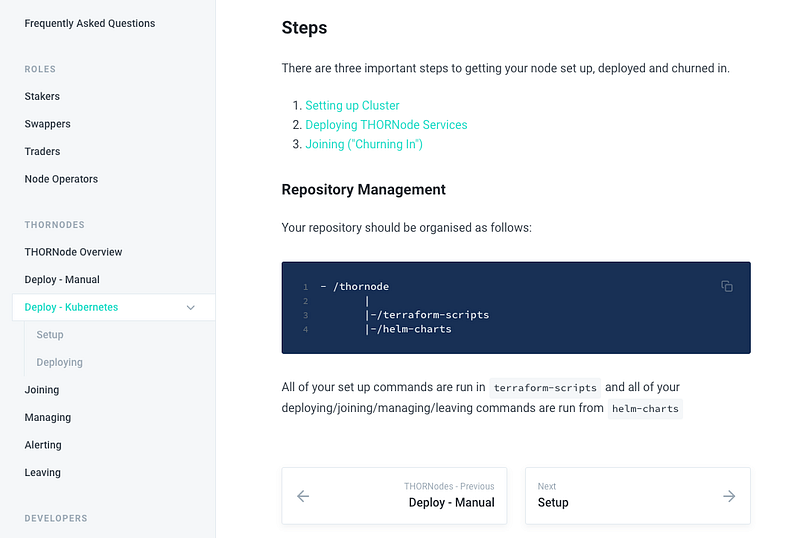Click the THORNODES section label
The width and height of the screenshot is (800, 538).
[55, 225]
